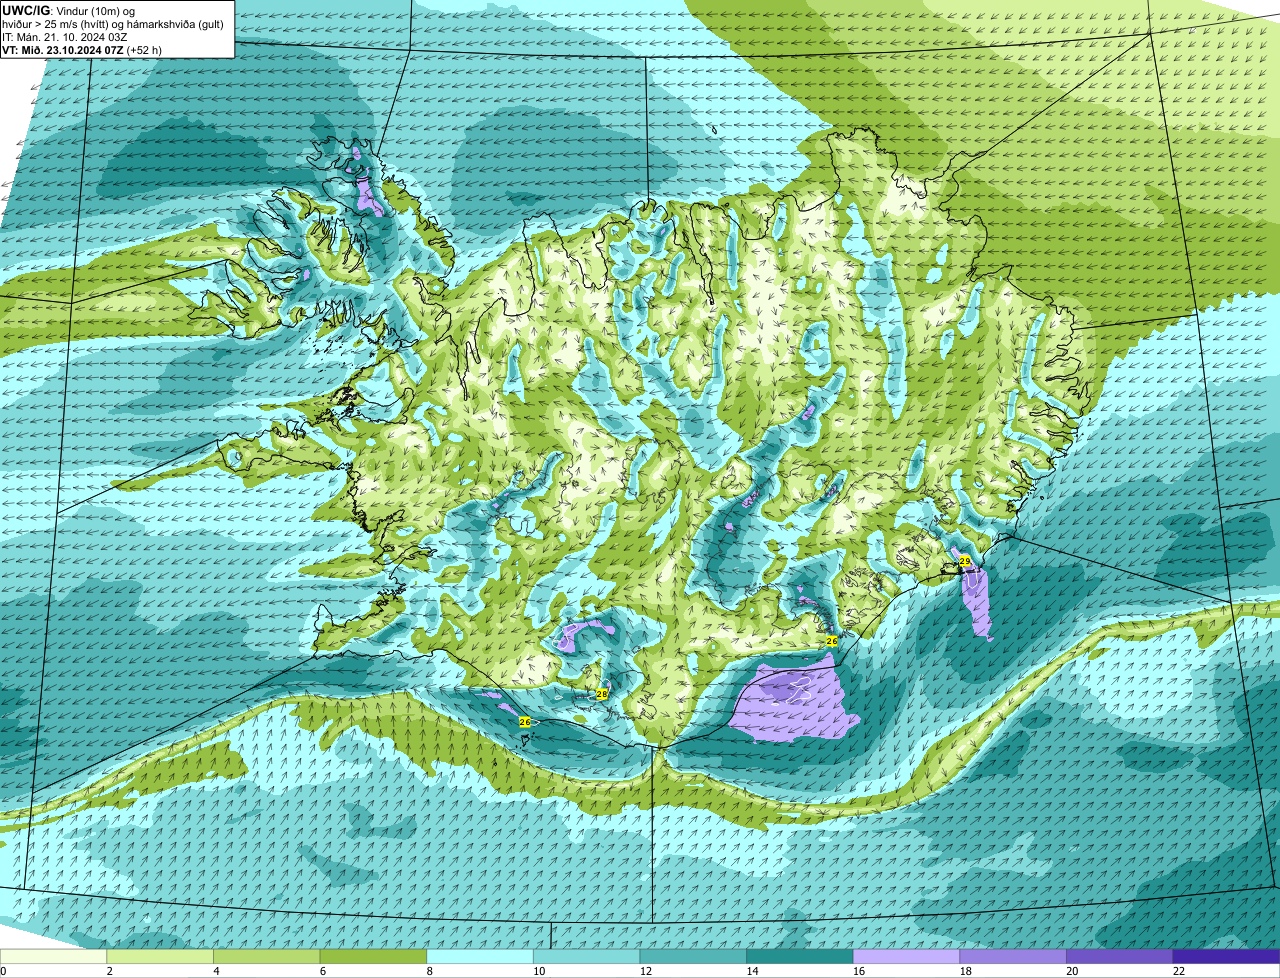Click the scale label "10"
This screenshot has height=978, width=1280.
click(539, 971)
